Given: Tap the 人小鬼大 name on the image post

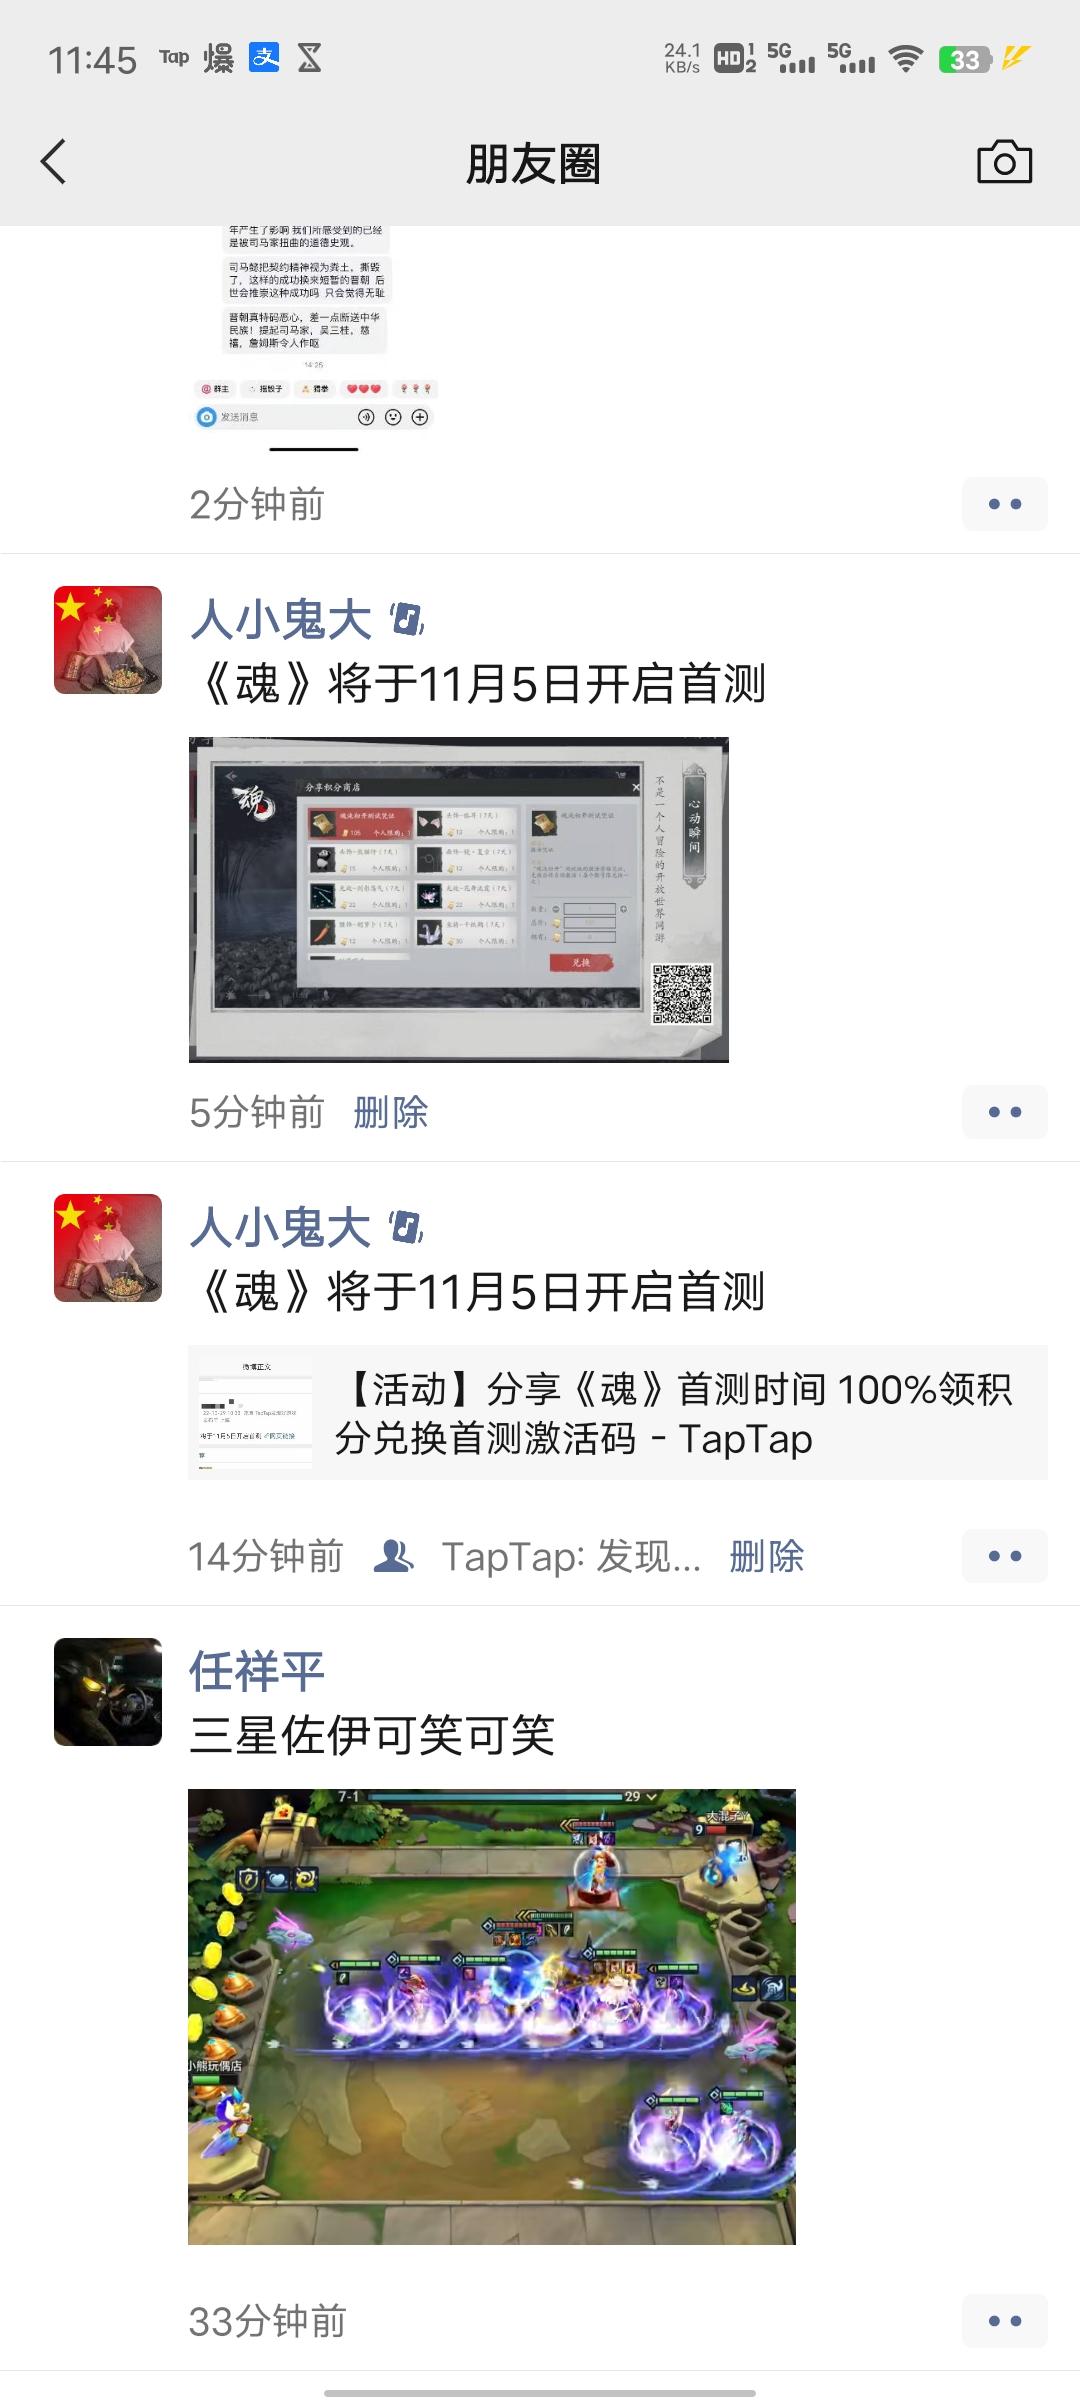Looking at the screenshot, I should pyautogui.click(x=281, y=619).
